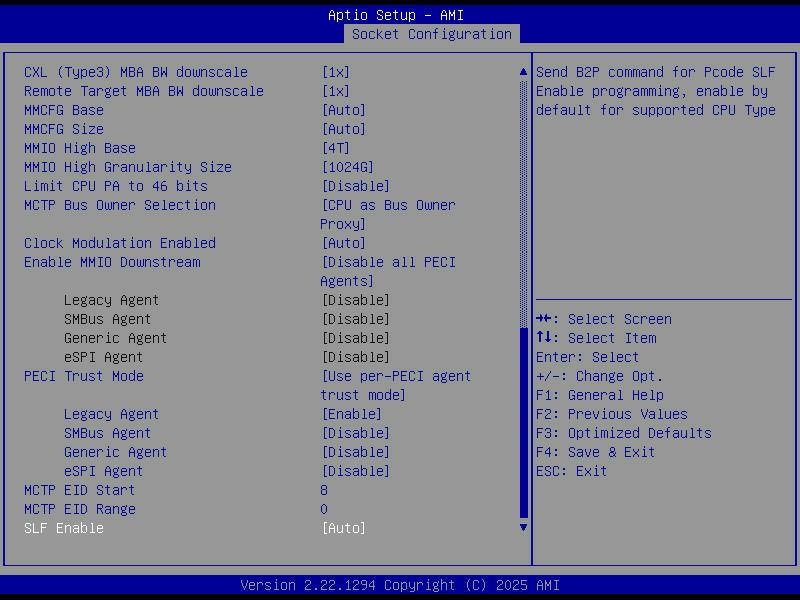
Task: Toggle PECI Trust eSPI Agent [Disable] value
Action: point(356,471)
